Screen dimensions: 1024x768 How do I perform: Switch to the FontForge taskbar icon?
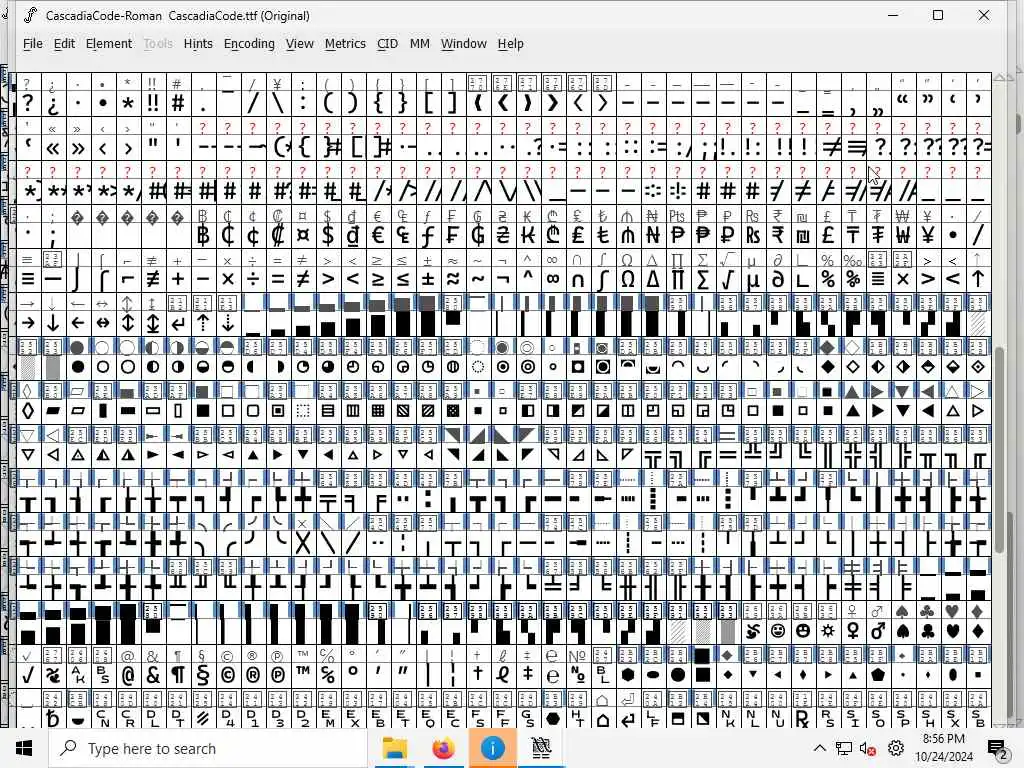541,748
